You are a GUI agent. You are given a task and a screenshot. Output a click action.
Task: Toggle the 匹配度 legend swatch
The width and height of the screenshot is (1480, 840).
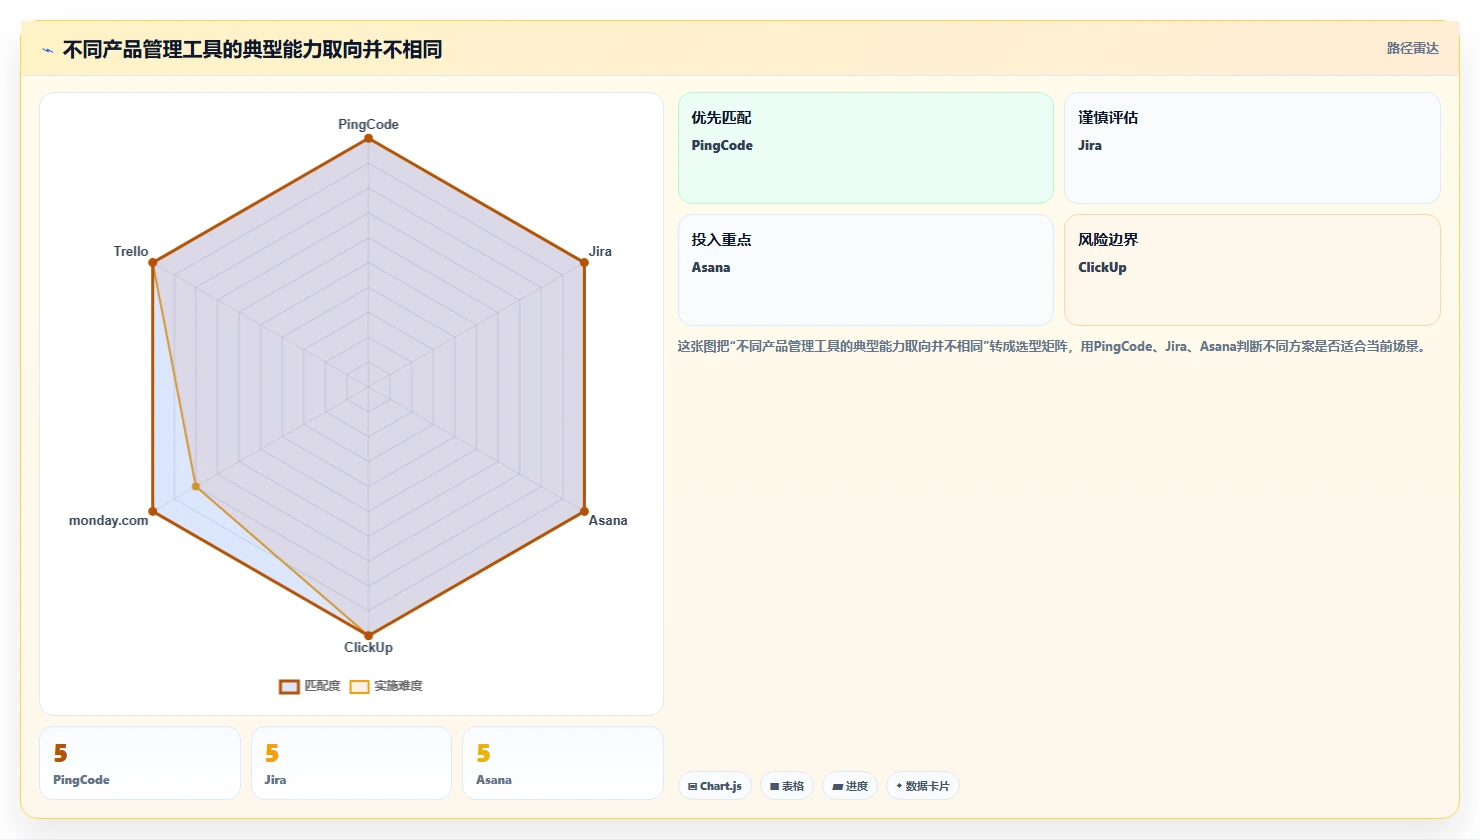[289, 686]
